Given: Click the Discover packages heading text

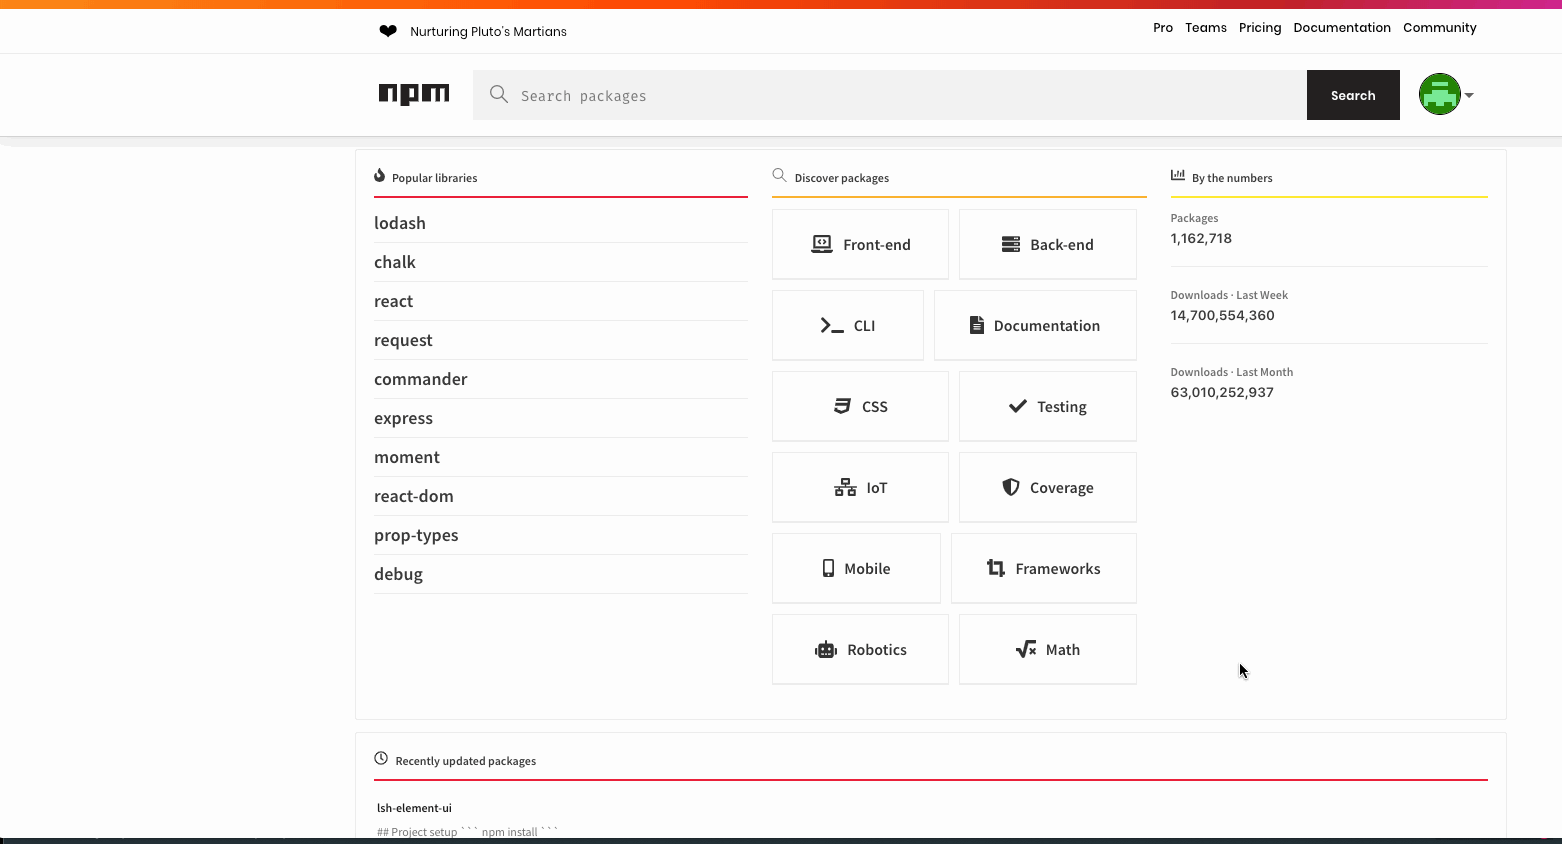Looking at the screenshot, I should [841, 178].
